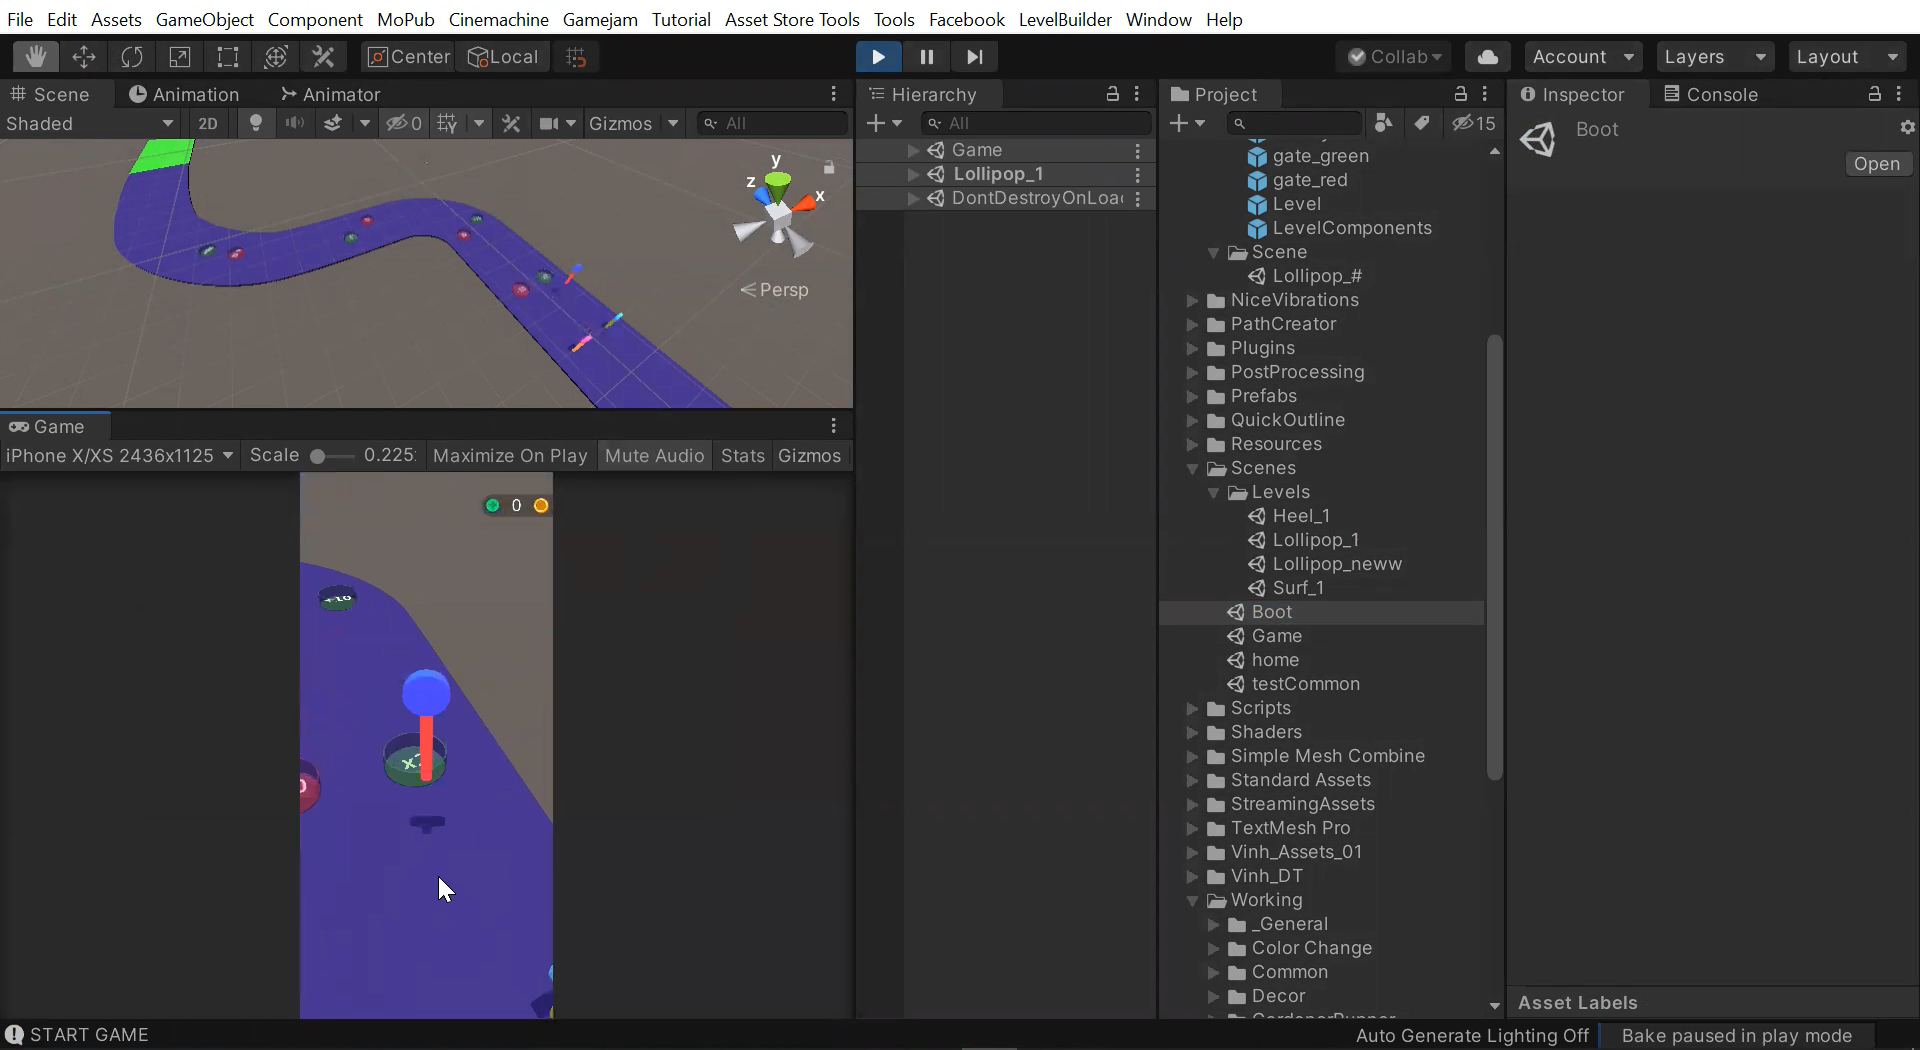Open the iPhone X/XS resolution dropdown
Image resolution: width=1920 pixels, height=1050 pixels.
(119, 456)
